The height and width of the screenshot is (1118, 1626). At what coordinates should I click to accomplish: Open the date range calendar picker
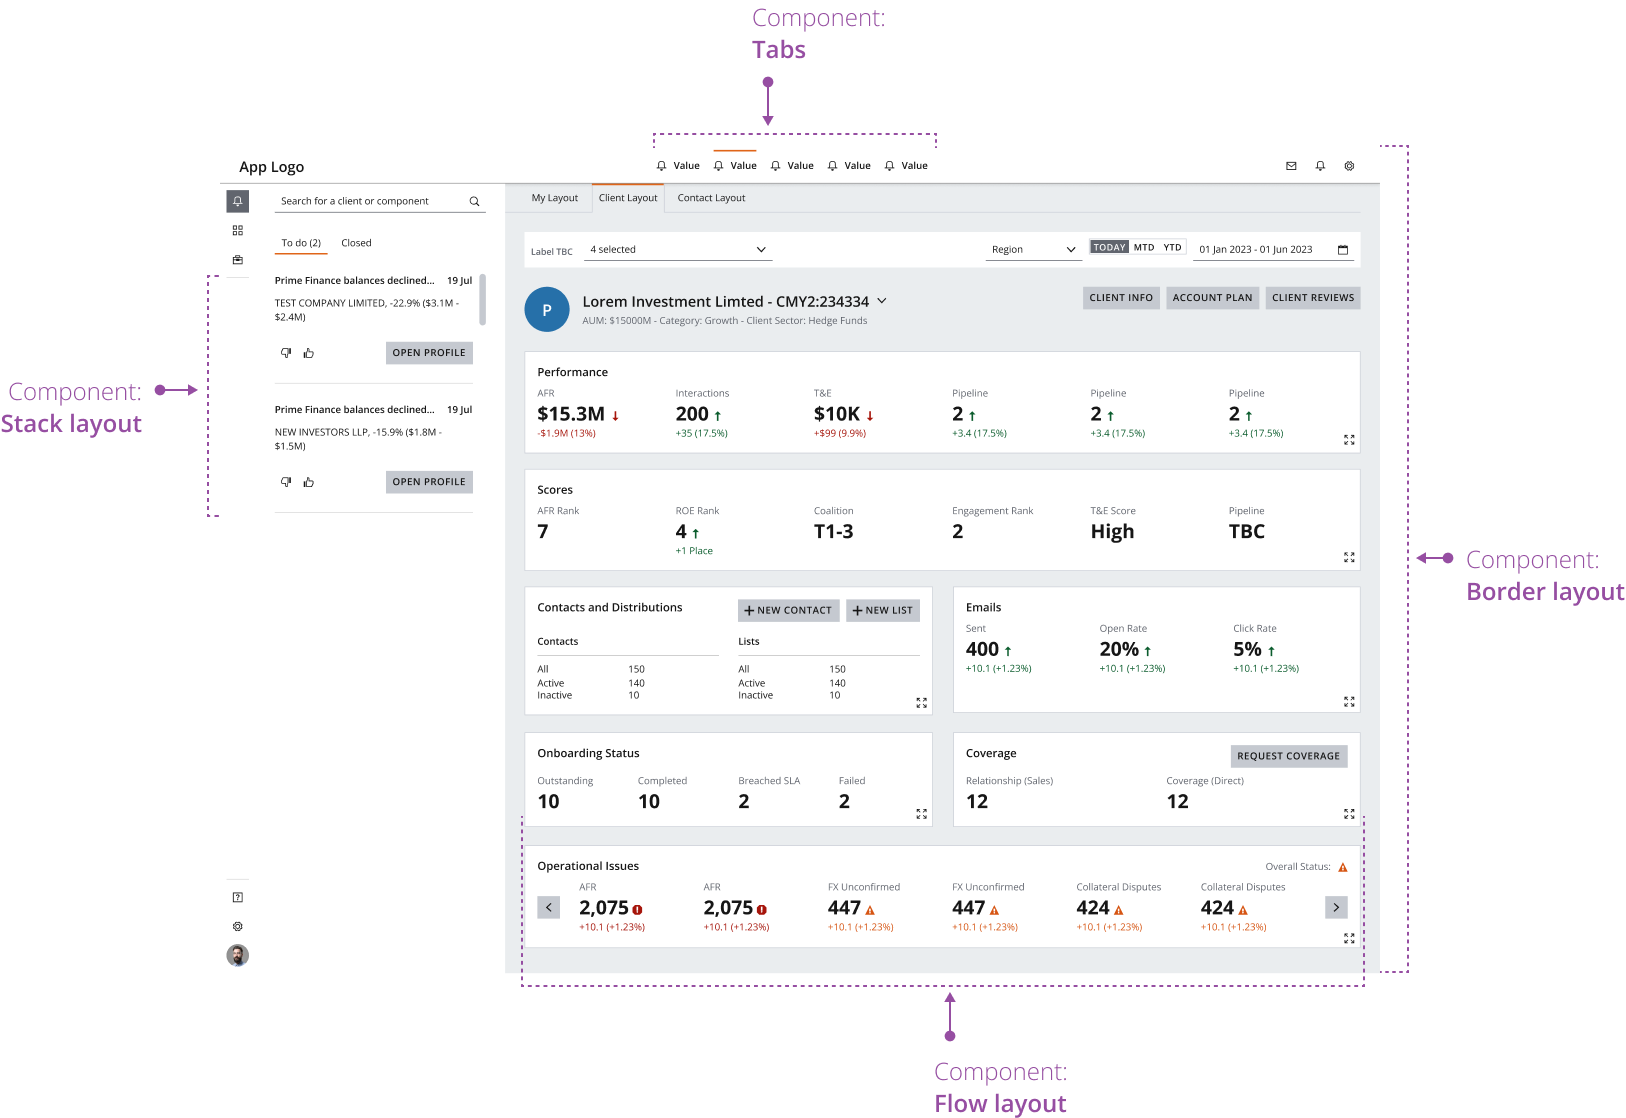[x=1343, y=248]
